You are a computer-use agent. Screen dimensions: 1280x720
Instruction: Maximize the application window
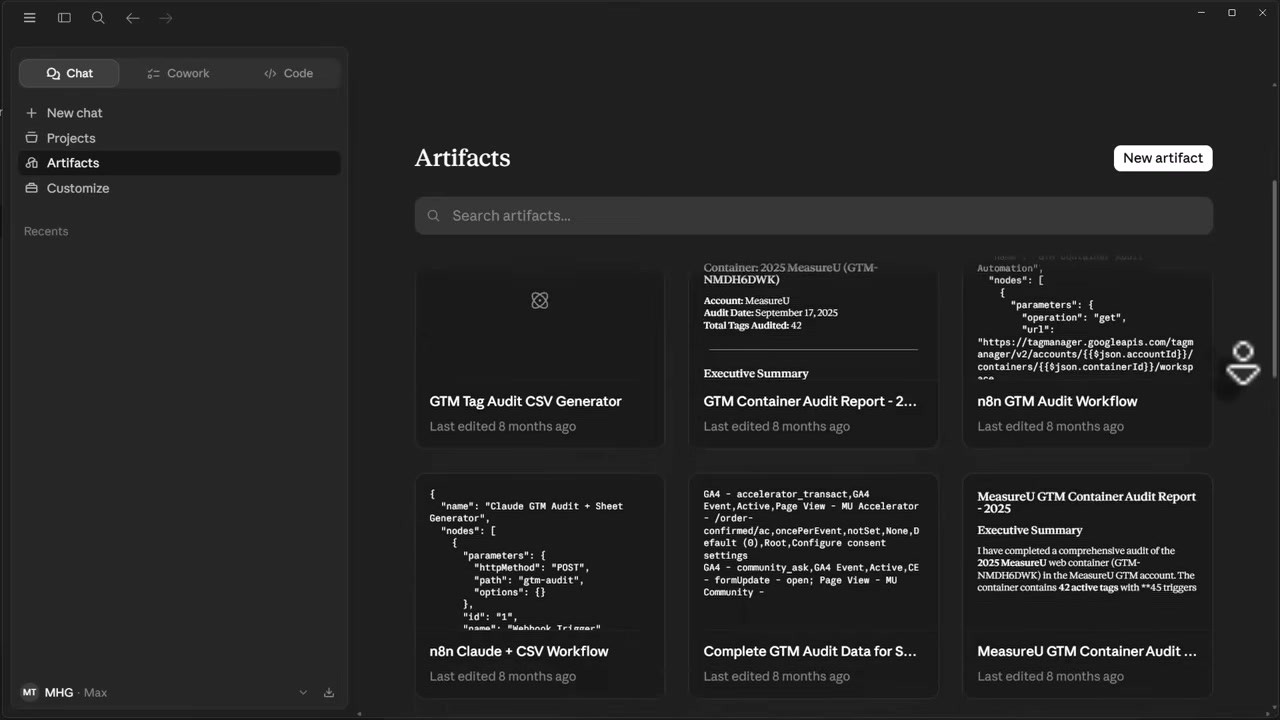(1232, 12)
